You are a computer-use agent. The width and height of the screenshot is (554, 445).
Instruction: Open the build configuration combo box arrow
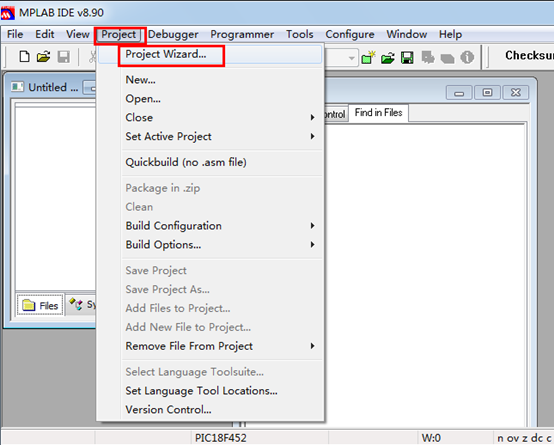[x=351, y=58]
